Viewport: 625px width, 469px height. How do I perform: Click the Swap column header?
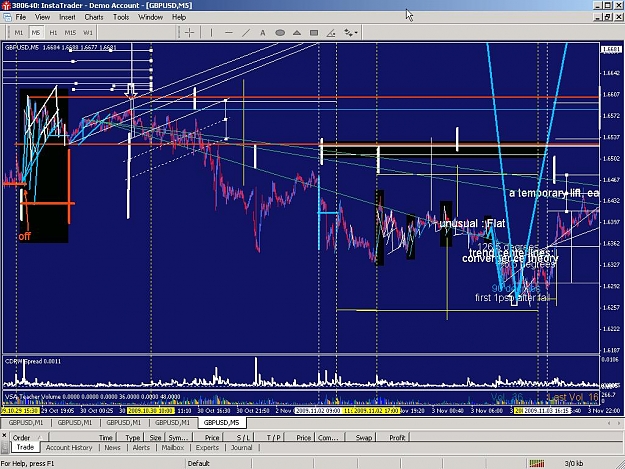pyautogui.click(x=360, y=438)
